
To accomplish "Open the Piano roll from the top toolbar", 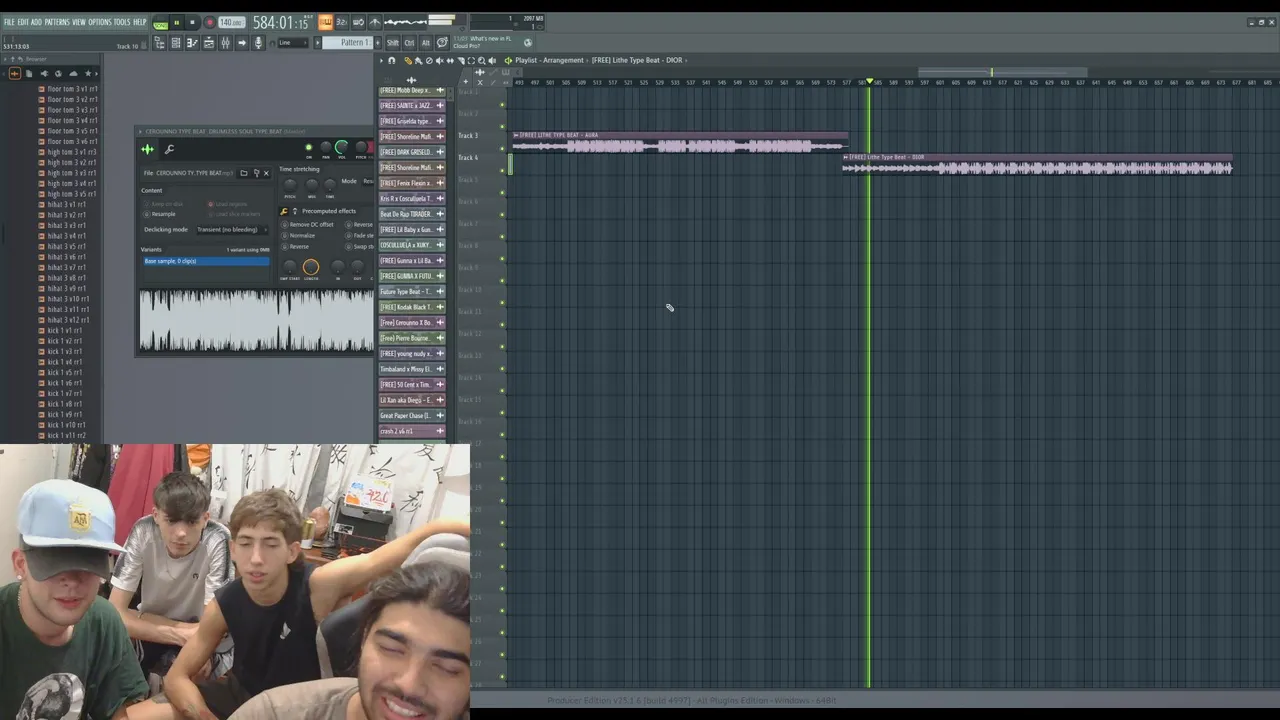I will click(193, 43).
